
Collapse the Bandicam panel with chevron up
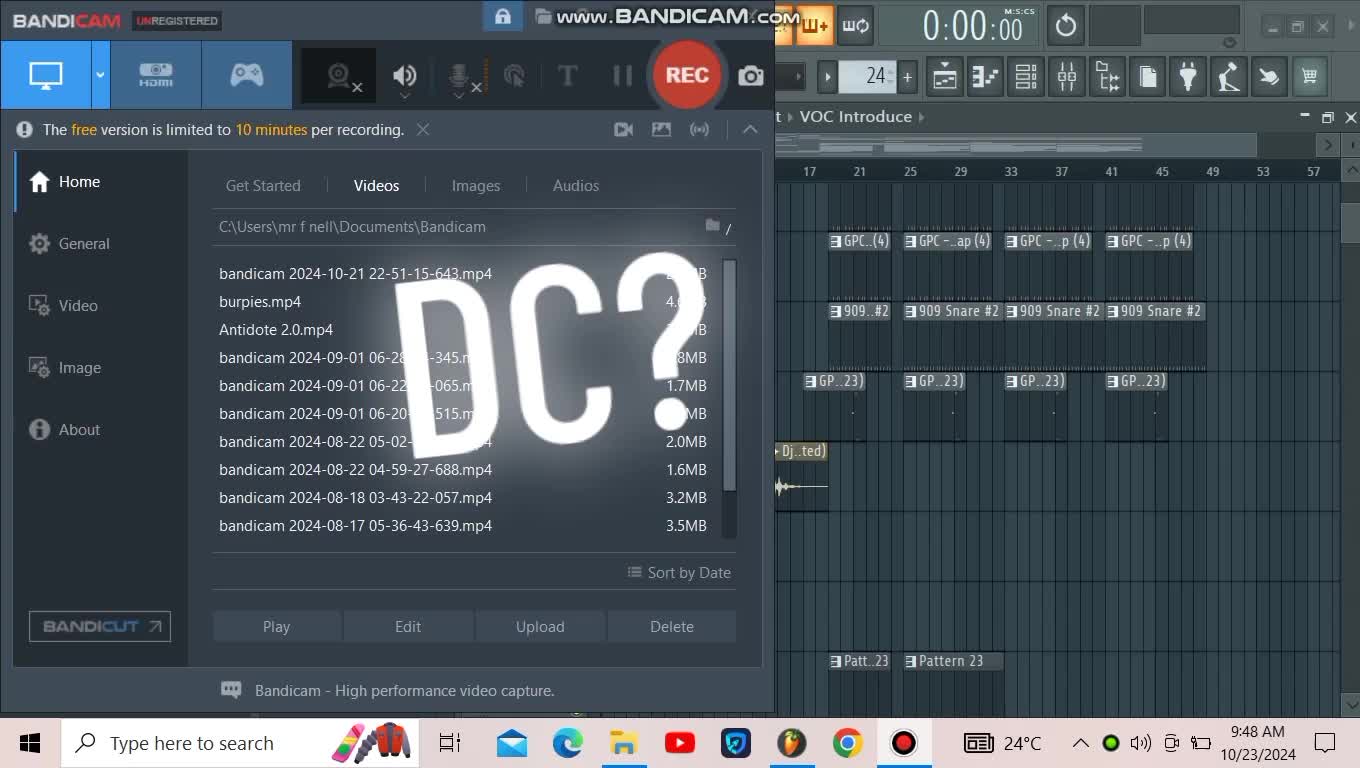[749, 129]
